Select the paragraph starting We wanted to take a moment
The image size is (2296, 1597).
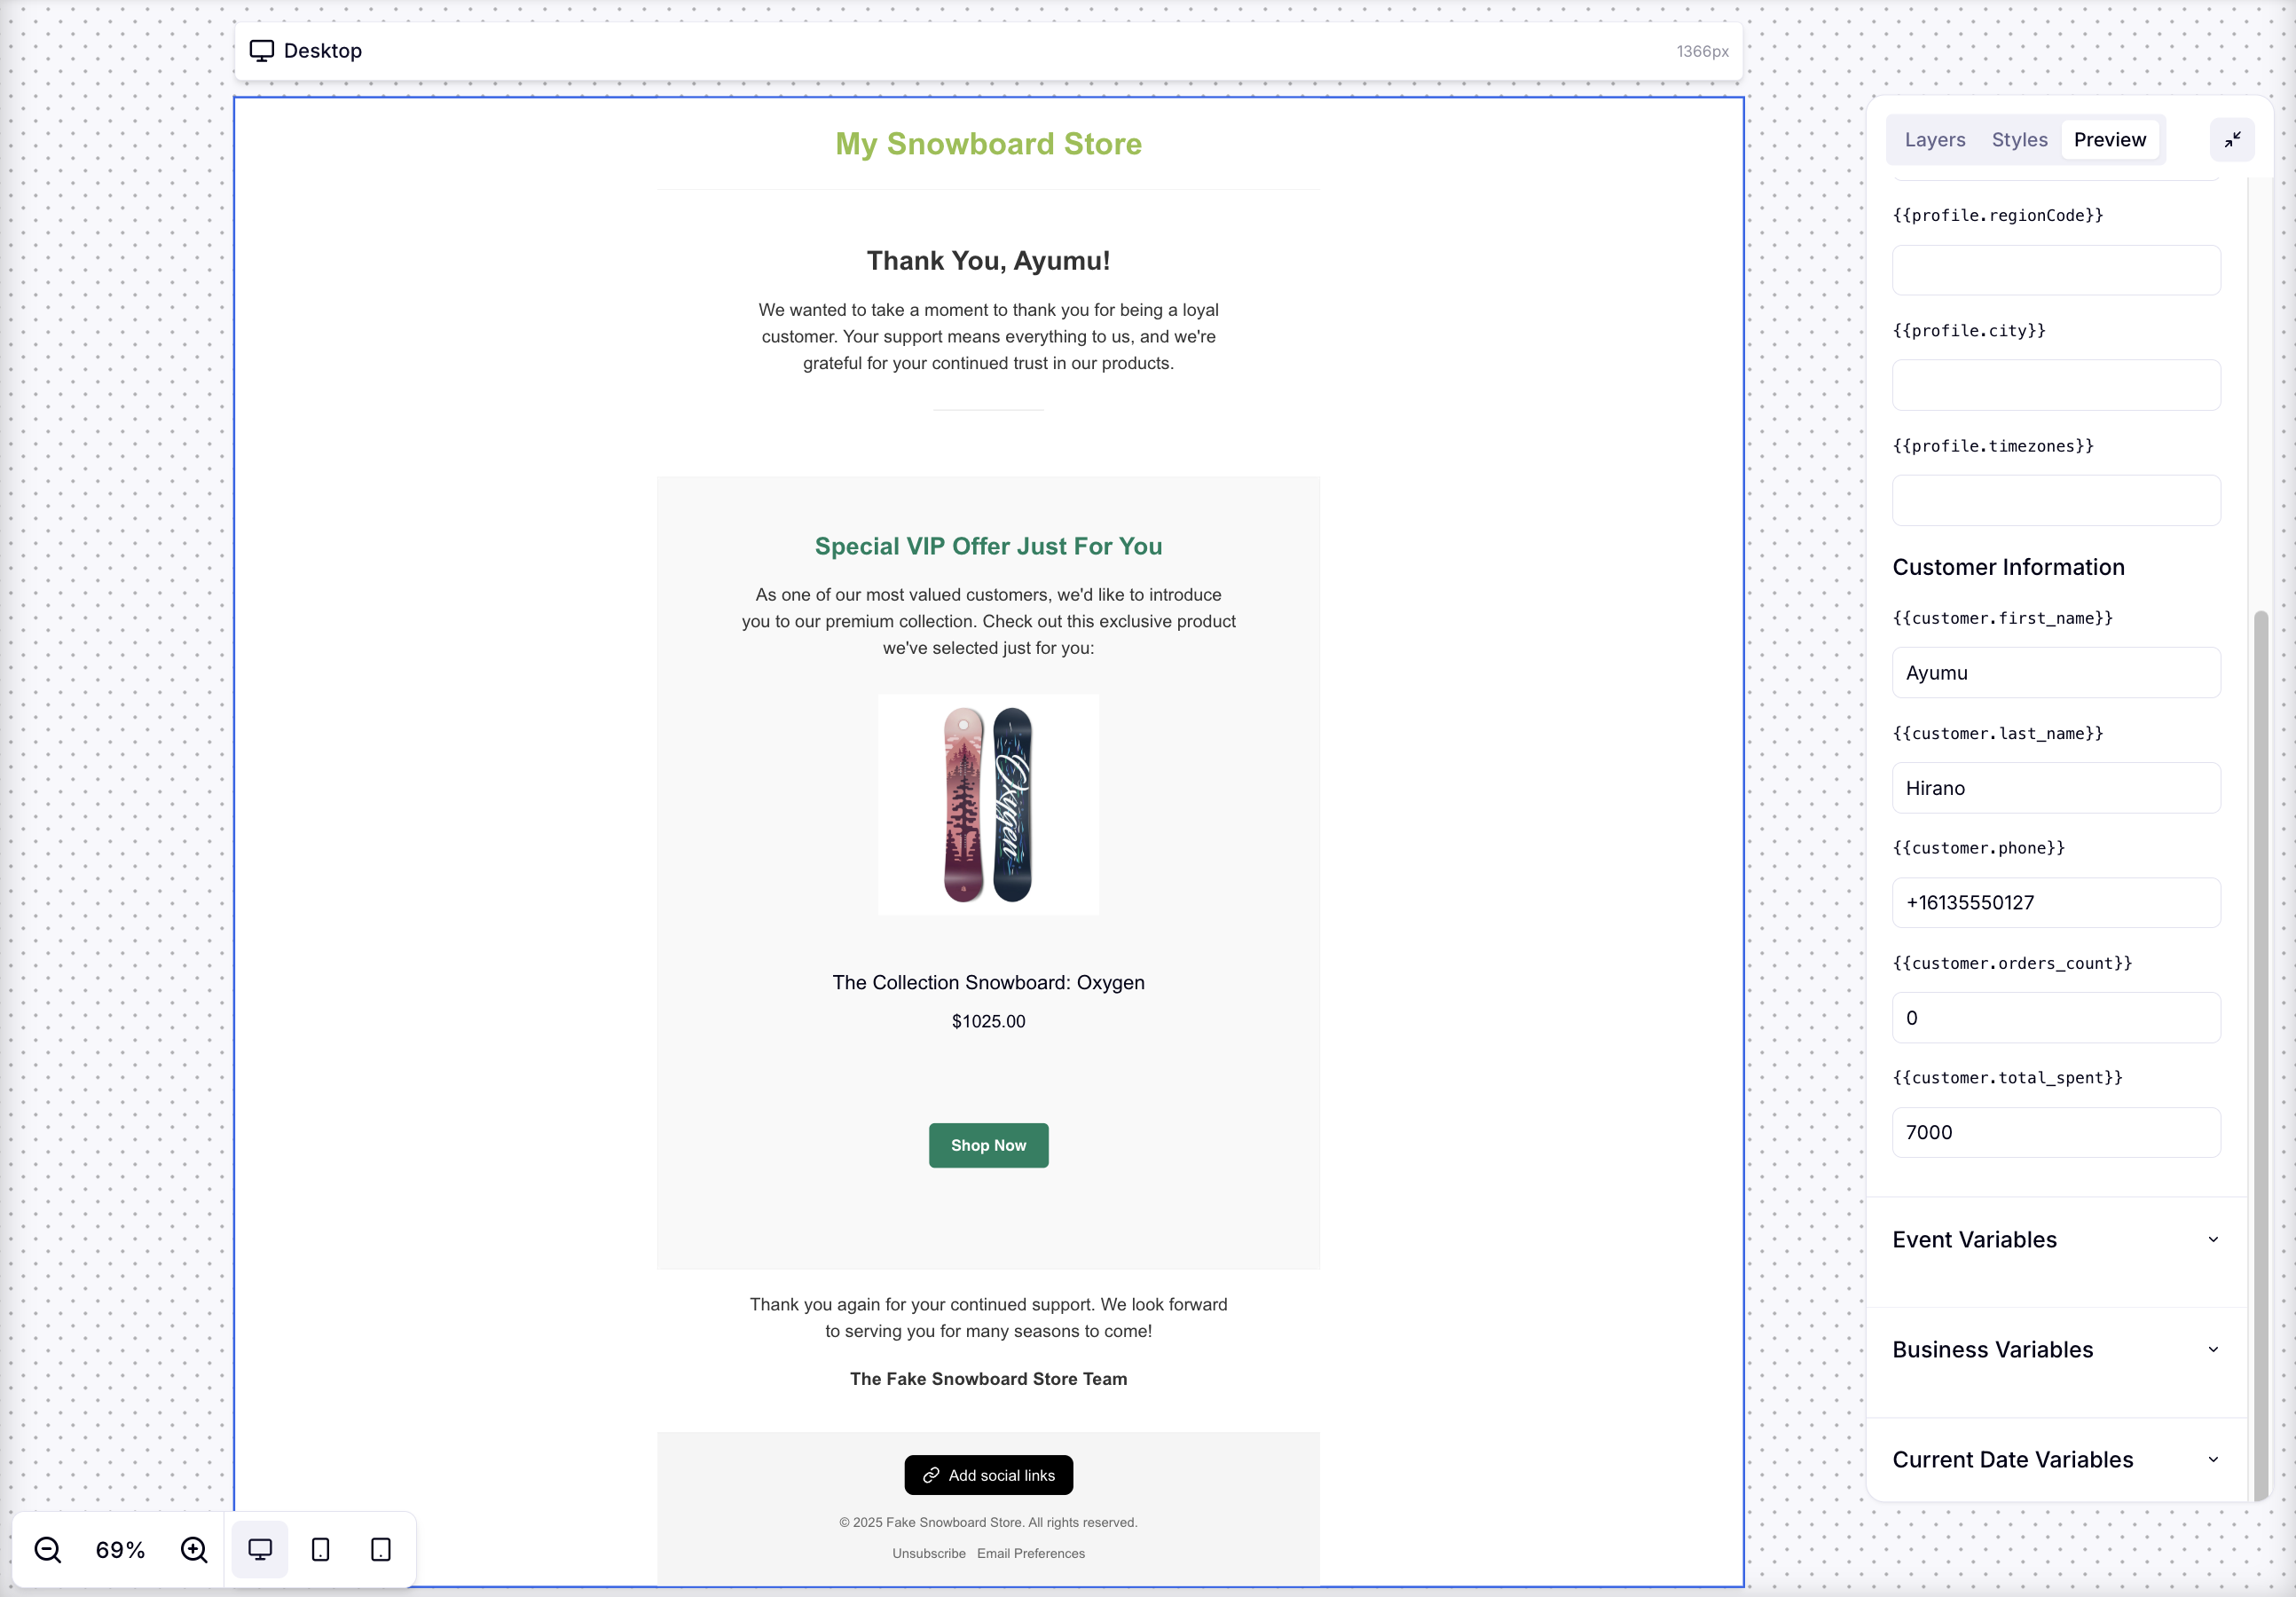coord(988,337)
